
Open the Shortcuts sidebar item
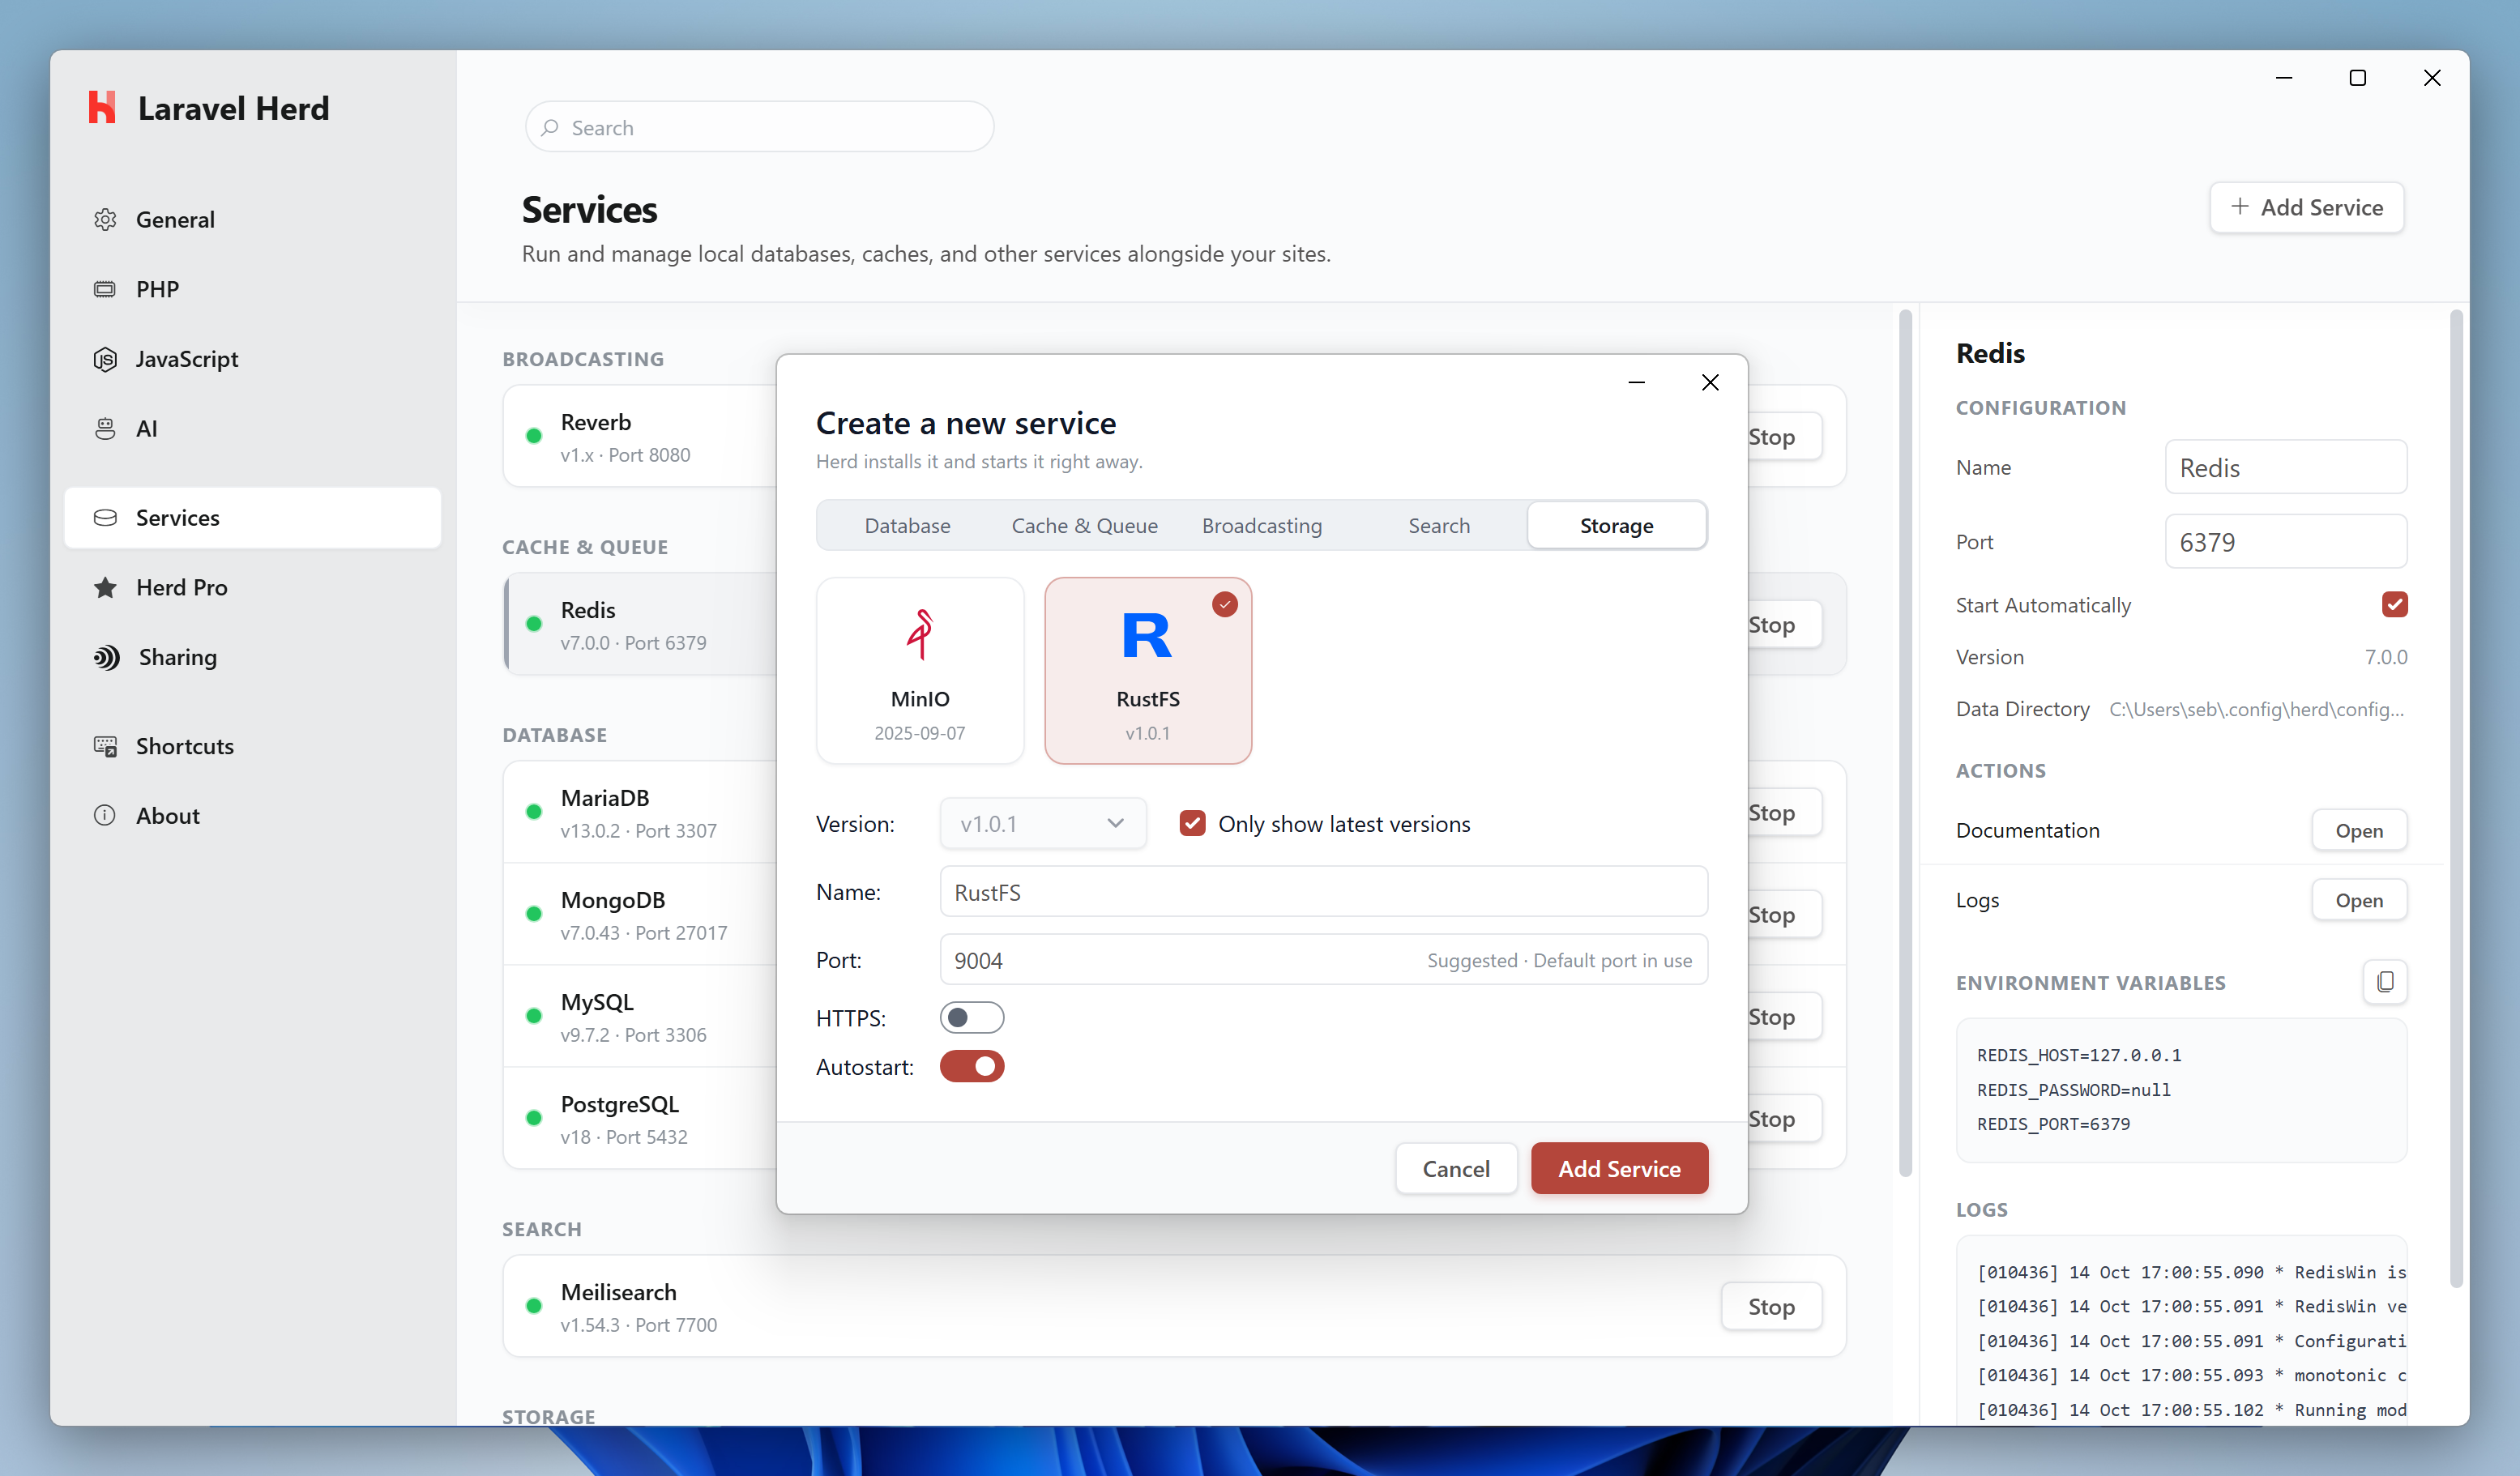pos(253,746)
